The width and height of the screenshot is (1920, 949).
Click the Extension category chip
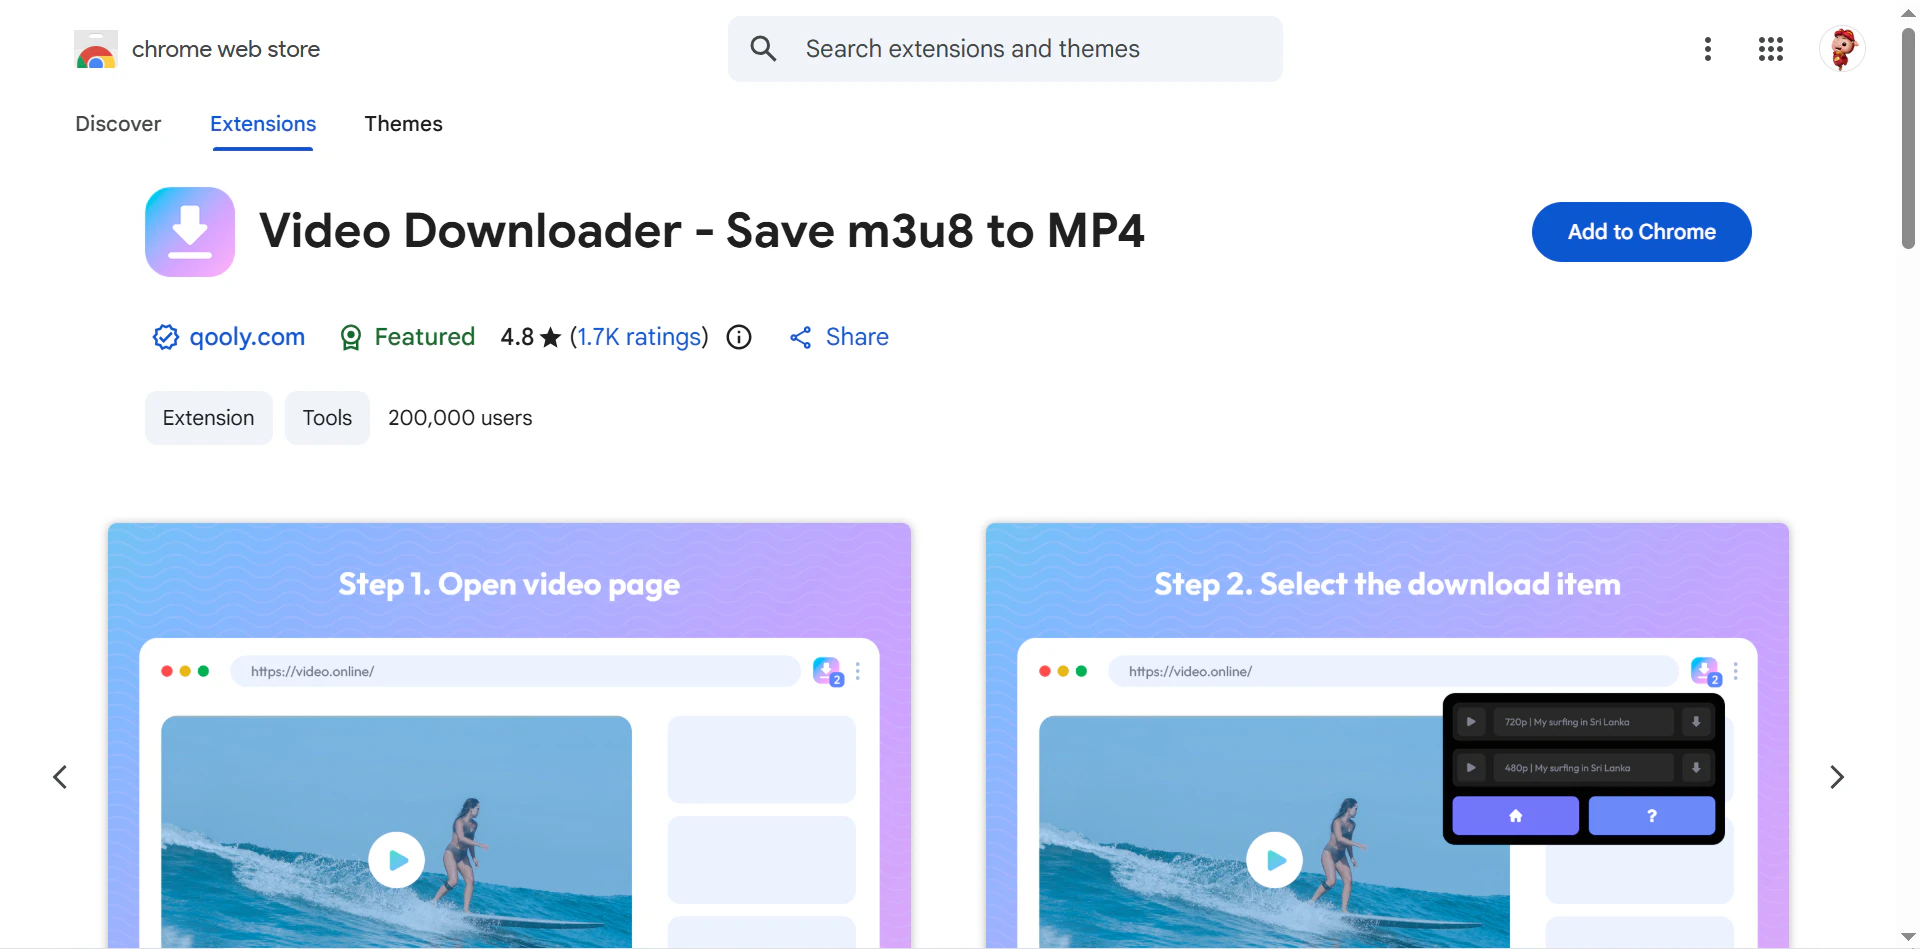point(208,418)
